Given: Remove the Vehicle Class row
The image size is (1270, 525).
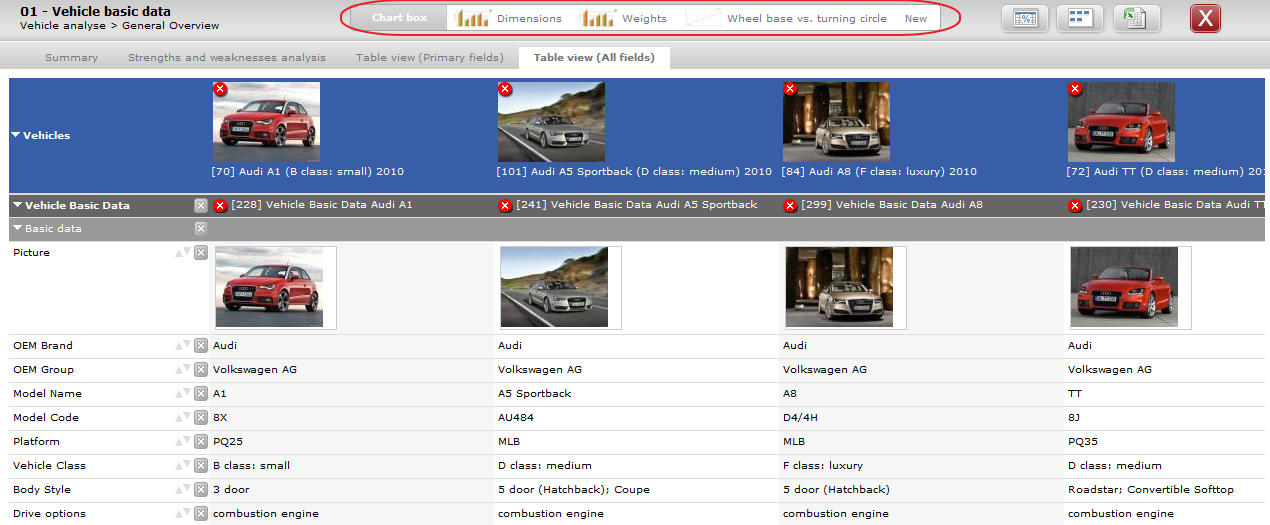Looking at the screenshot, I should (x=201, y=466).
